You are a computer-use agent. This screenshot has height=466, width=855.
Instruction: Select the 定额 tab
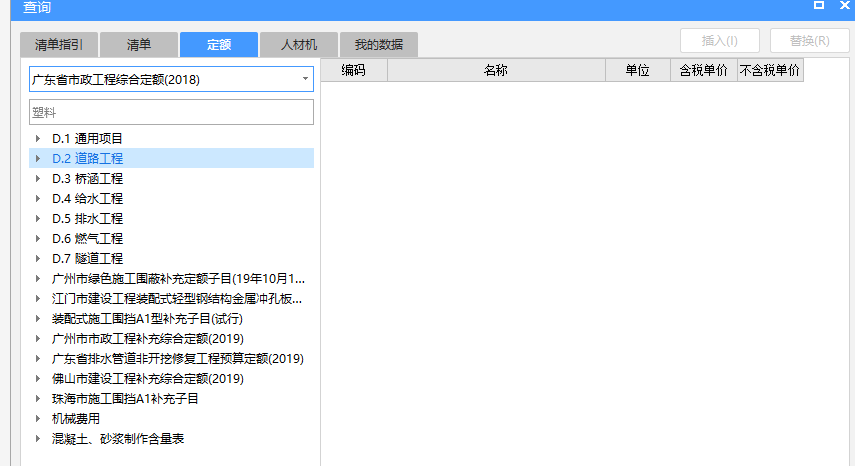pos(219,45)
